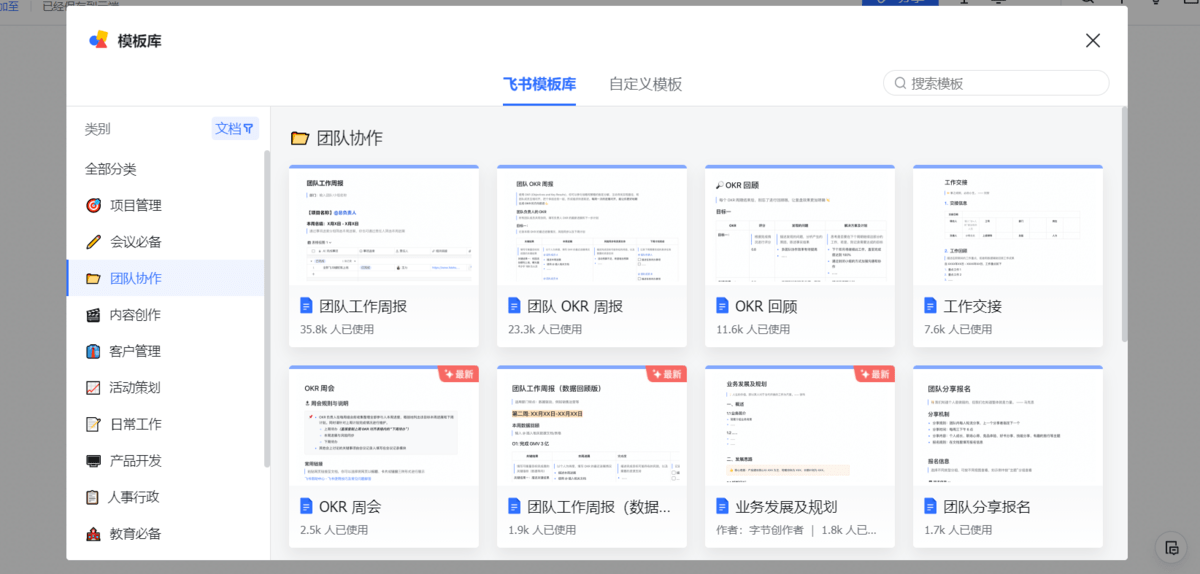
Task: Open the OKR 回顾 template preview
Action: 800,226
